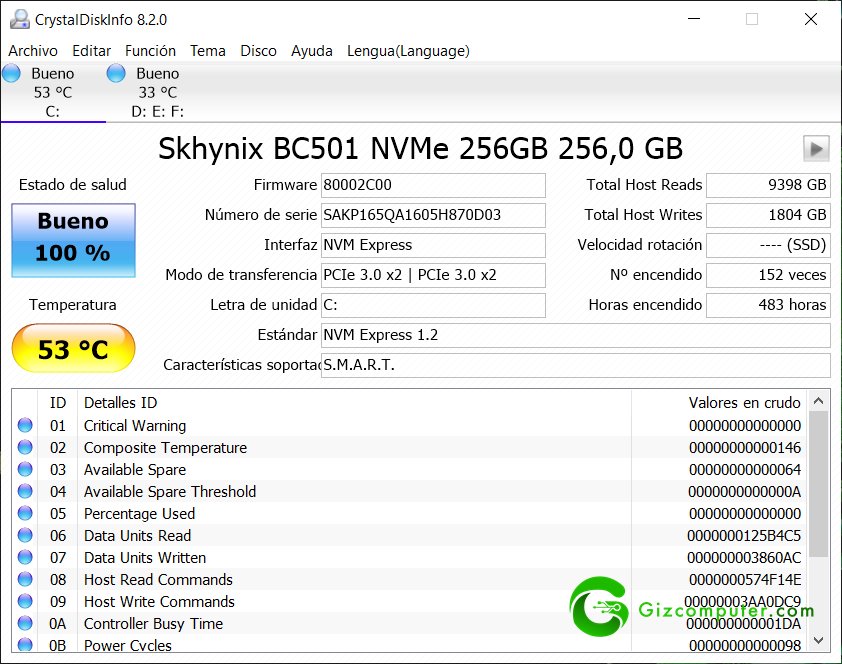Click status orb for Controller Busy Time row
The width and height of the screenshot is (842, 664).
(x=25, y=623)
